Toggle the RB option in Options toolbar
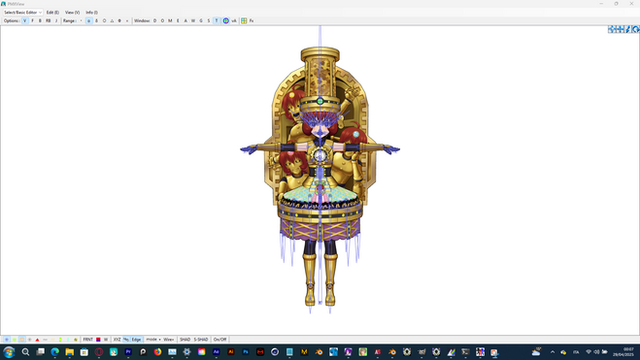The height and width of the screenshot is (360, 640). [x=48, y=21]
